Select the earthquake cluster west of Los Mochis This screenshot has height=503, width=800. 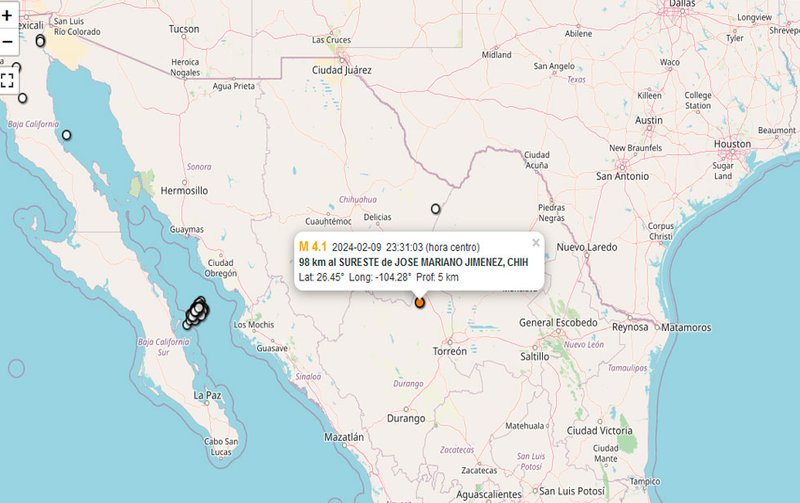(x=196, y=312)
